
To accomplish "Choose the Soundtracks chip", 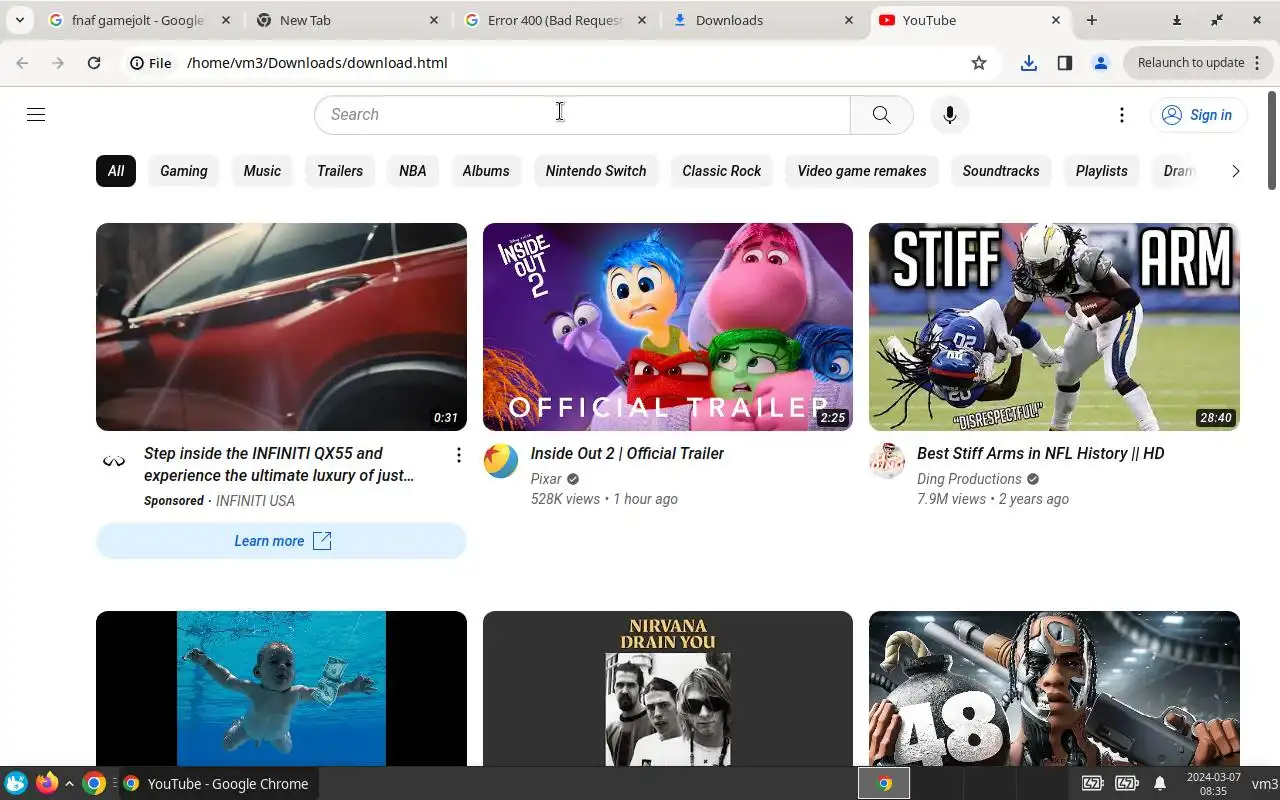I will point(1001,171).
